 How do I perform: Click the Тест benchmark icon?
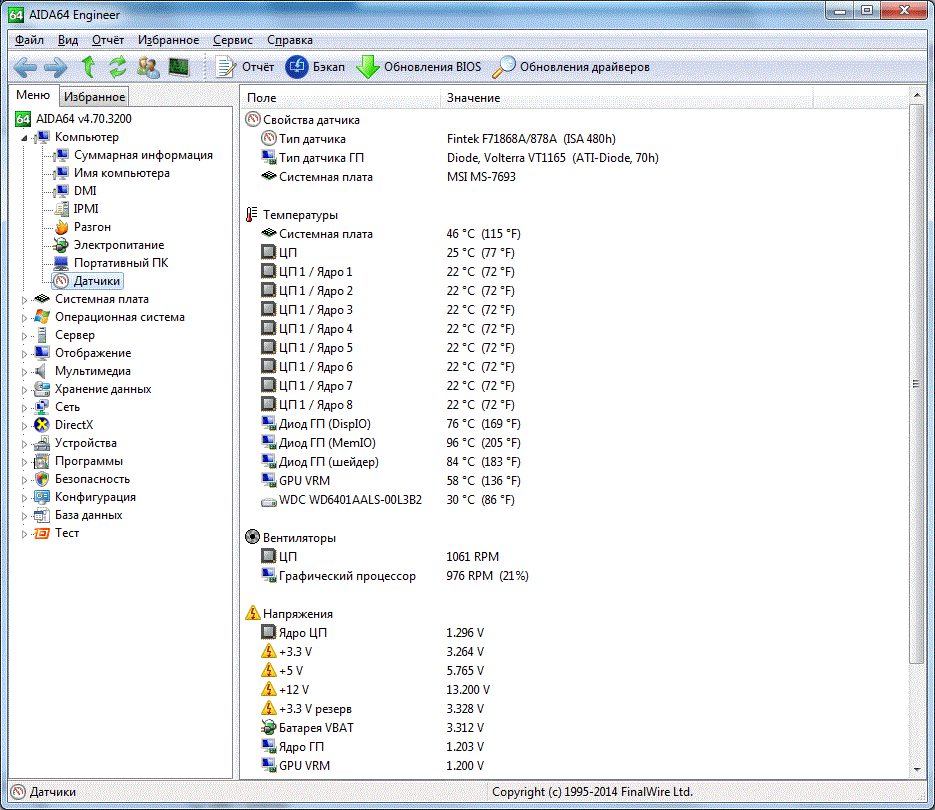[42, 533]
